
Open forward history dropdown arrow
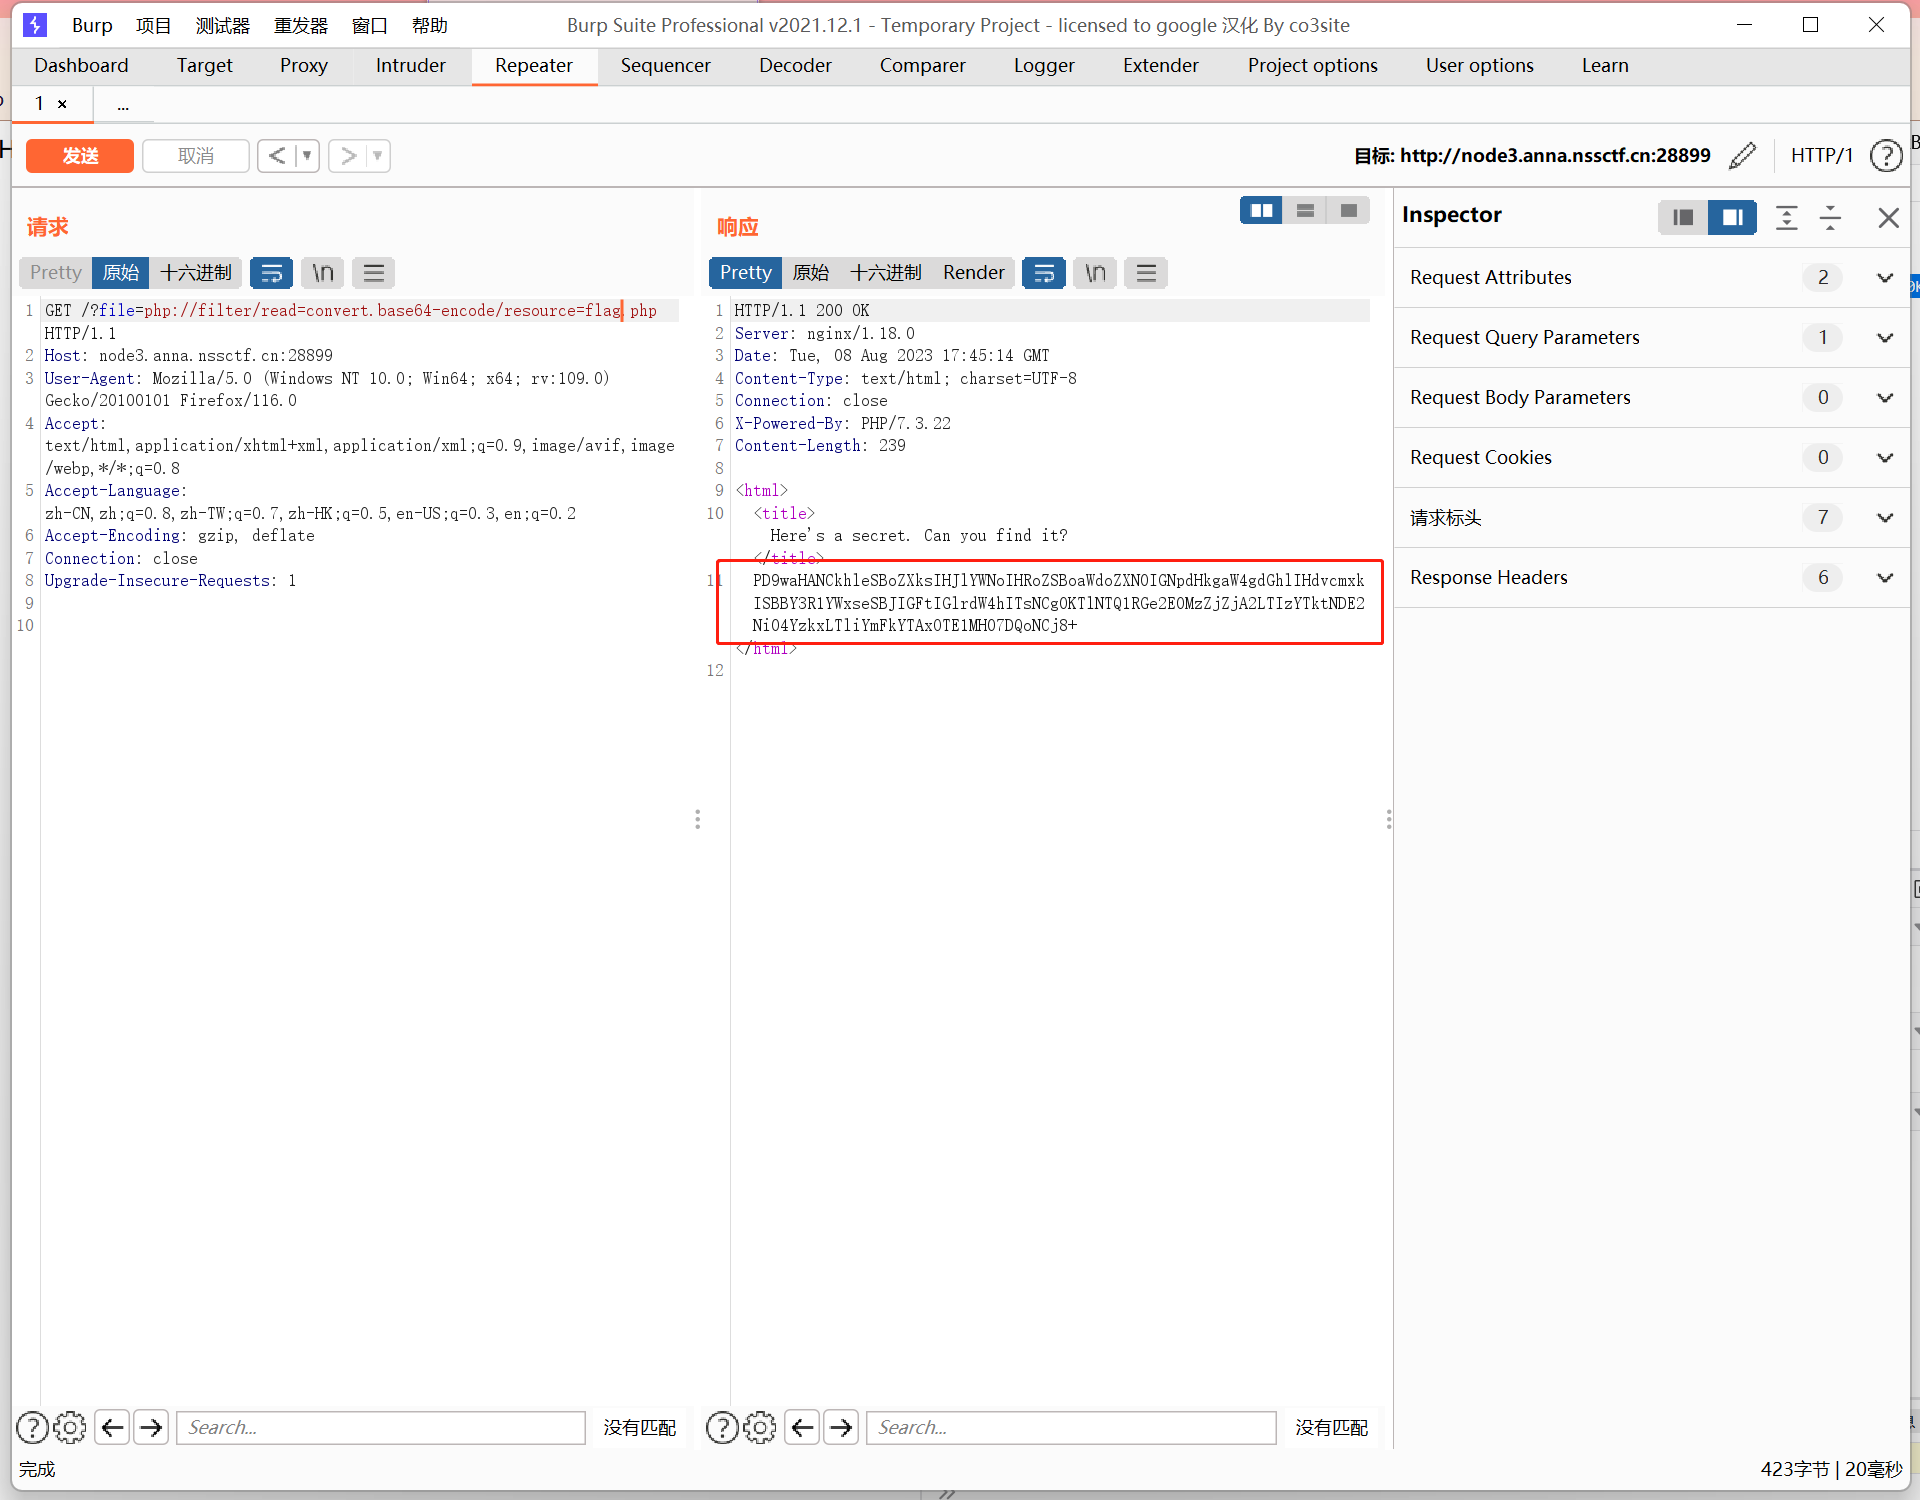point(378,156)
